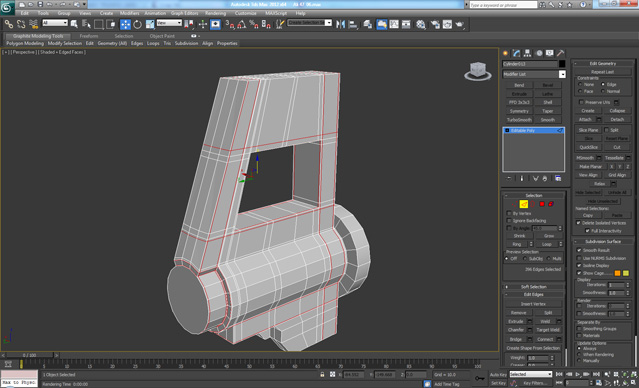
Task: Open the Graph Editors menu
Action: [x=184, y=13]
